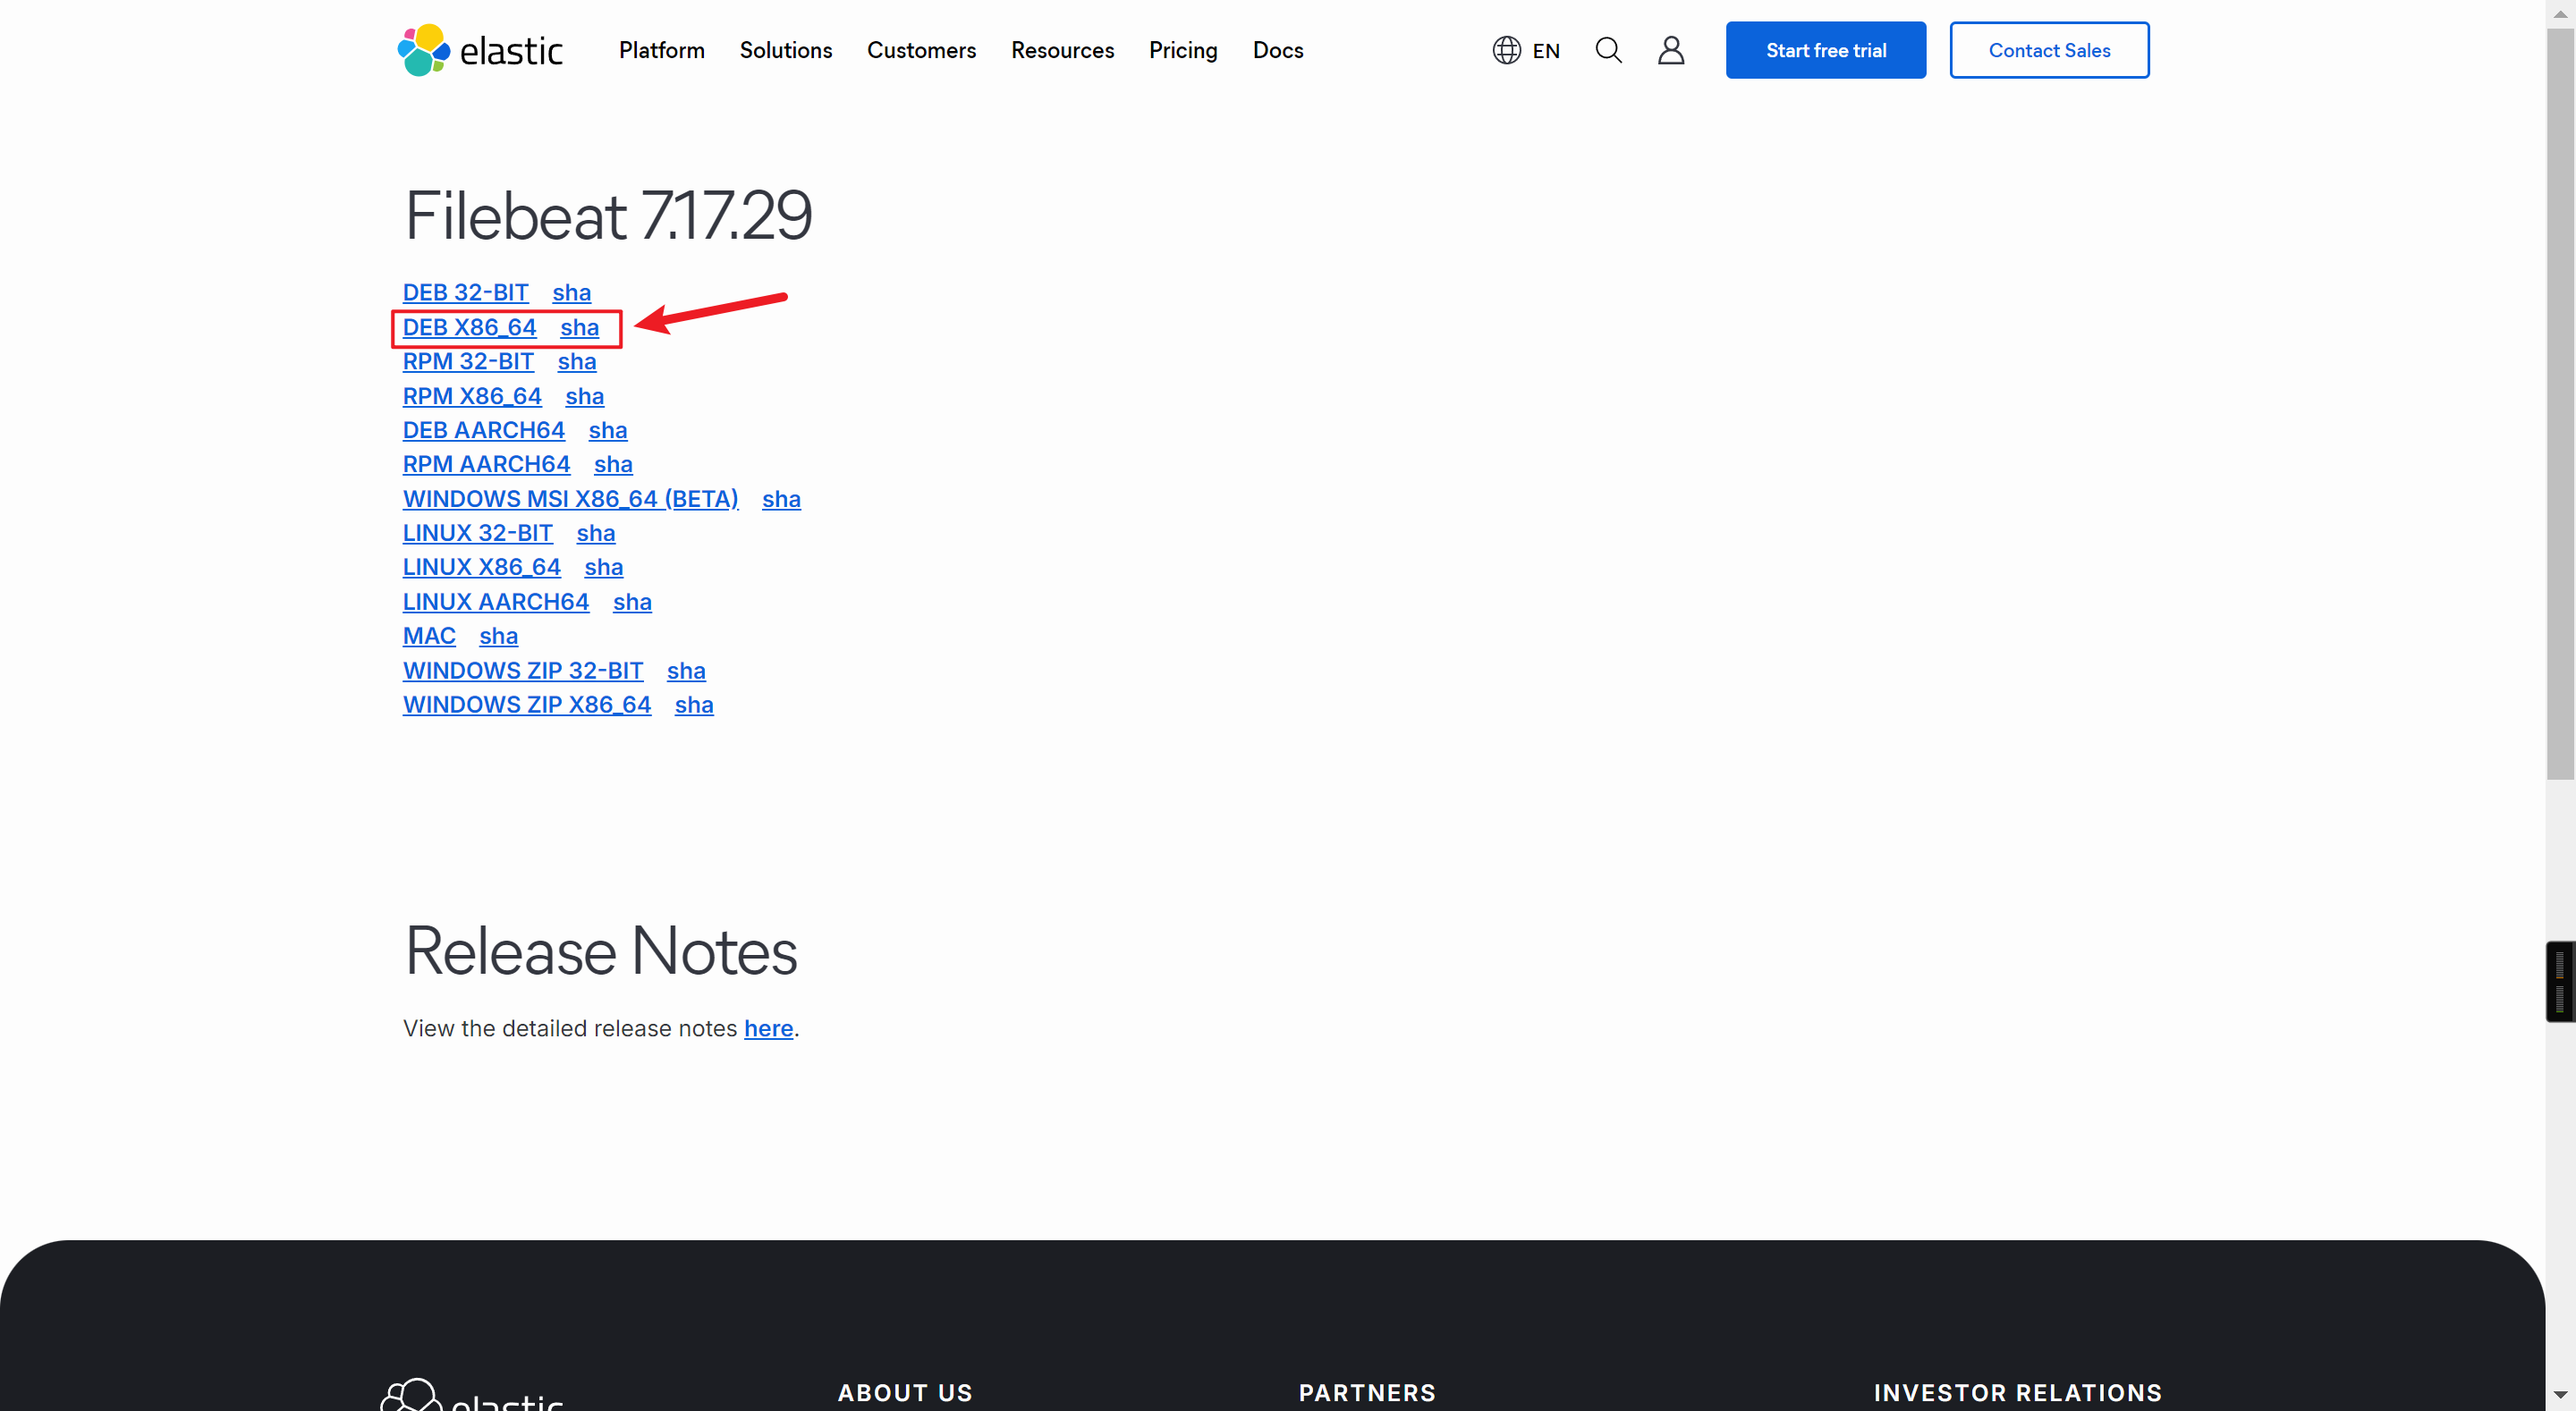The width and height of the screenshot is (2576, 1411).
Task: Open sha link for LINUX AARCH64
Action: point(633,603)
